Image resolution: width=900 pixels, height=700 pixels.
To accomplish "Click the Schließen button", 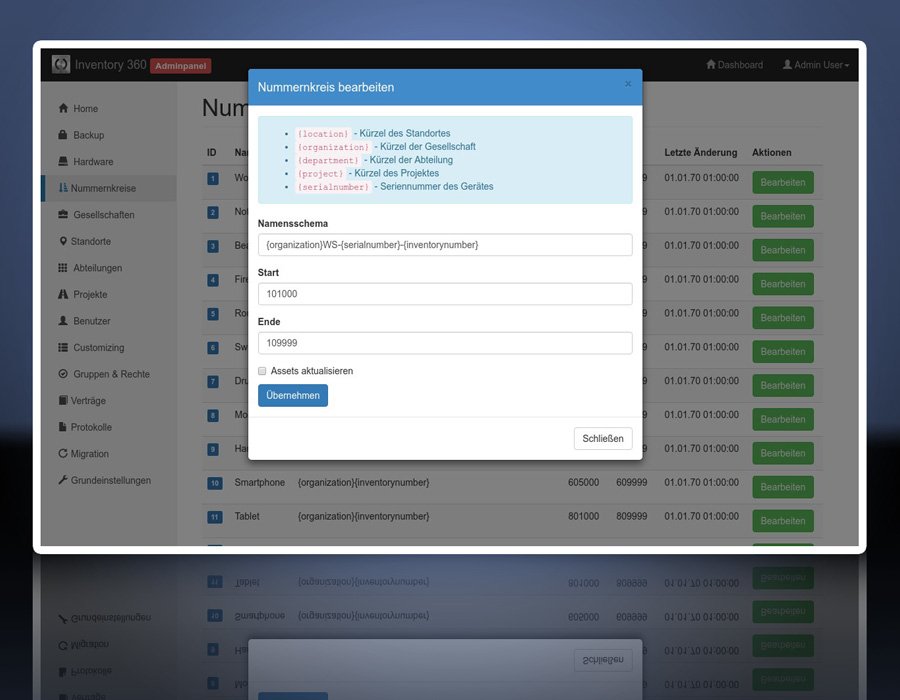I will click(603, 438).
